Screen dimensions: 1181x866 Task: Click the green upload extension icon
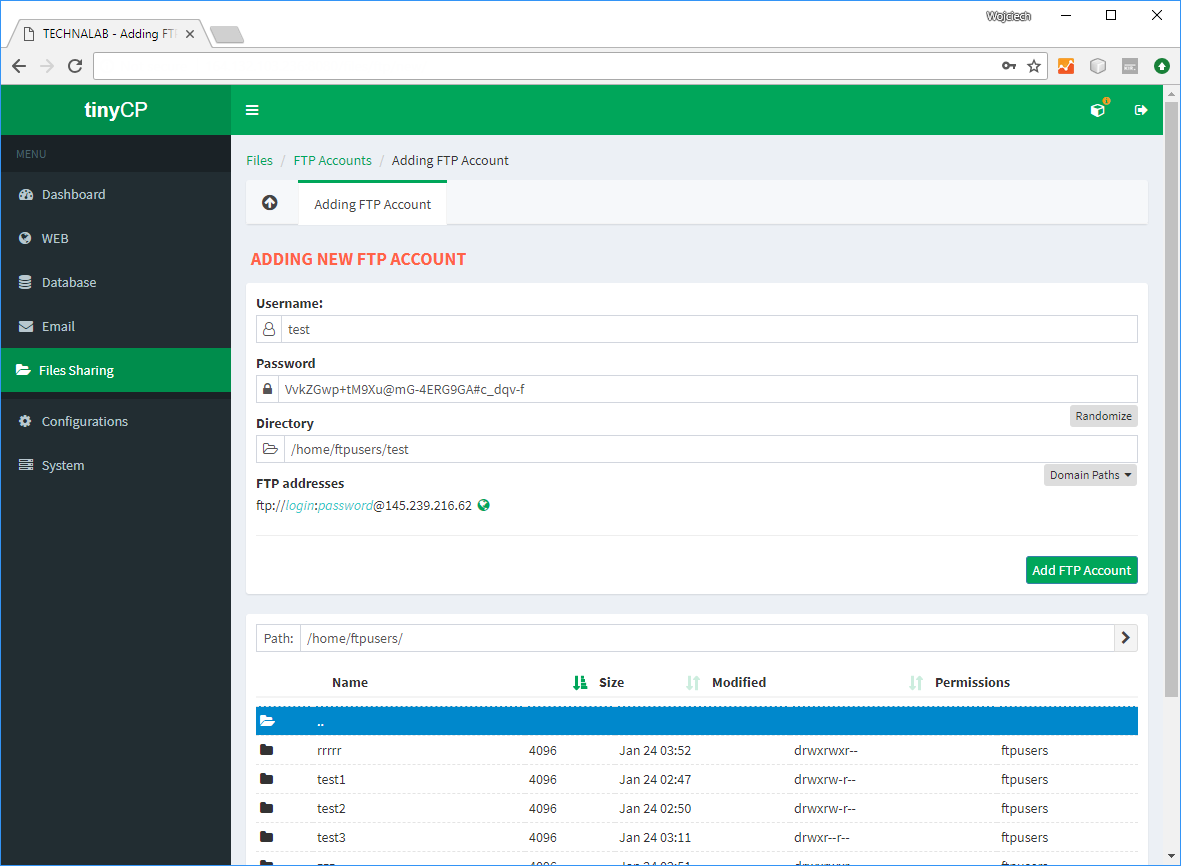[1162, 66]
